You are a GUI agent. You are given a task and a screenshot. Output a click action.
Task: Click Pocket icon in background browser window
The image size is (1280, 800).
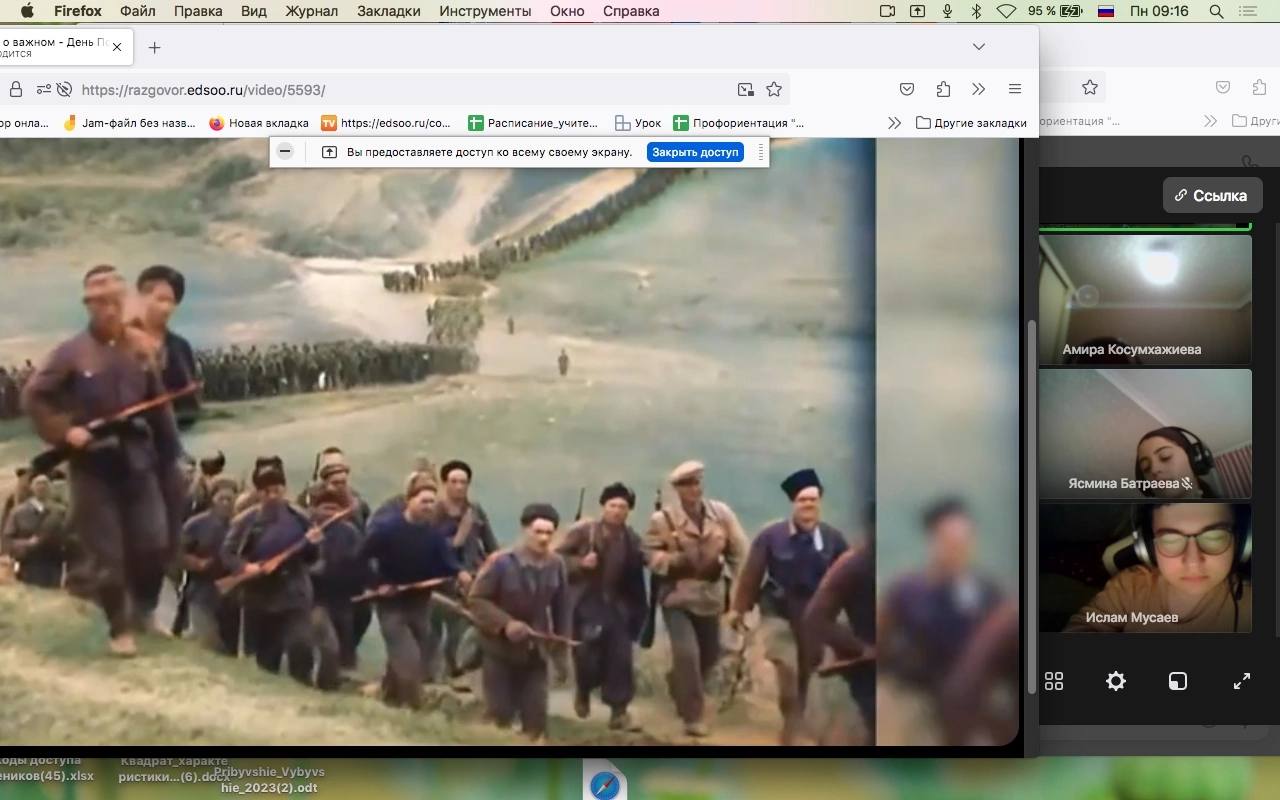click(x=1223, y=88)
